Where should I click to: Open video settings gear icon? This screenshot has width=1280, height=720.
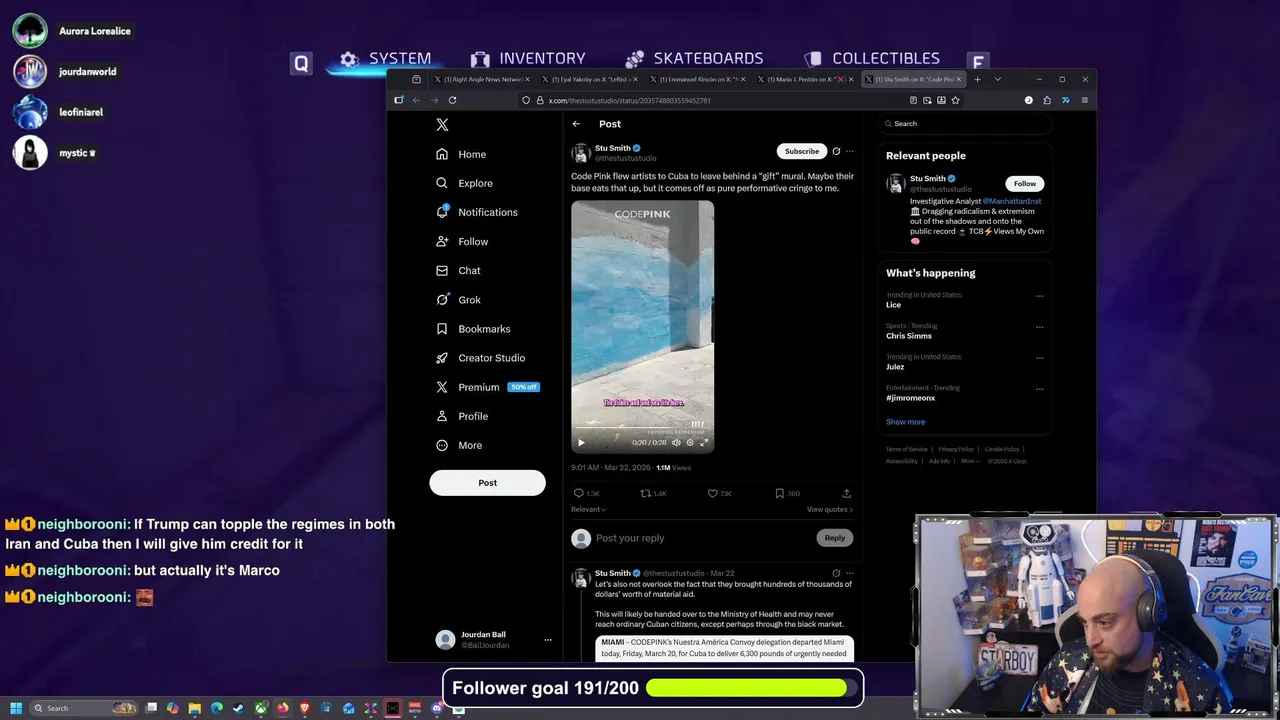[690, 442]
